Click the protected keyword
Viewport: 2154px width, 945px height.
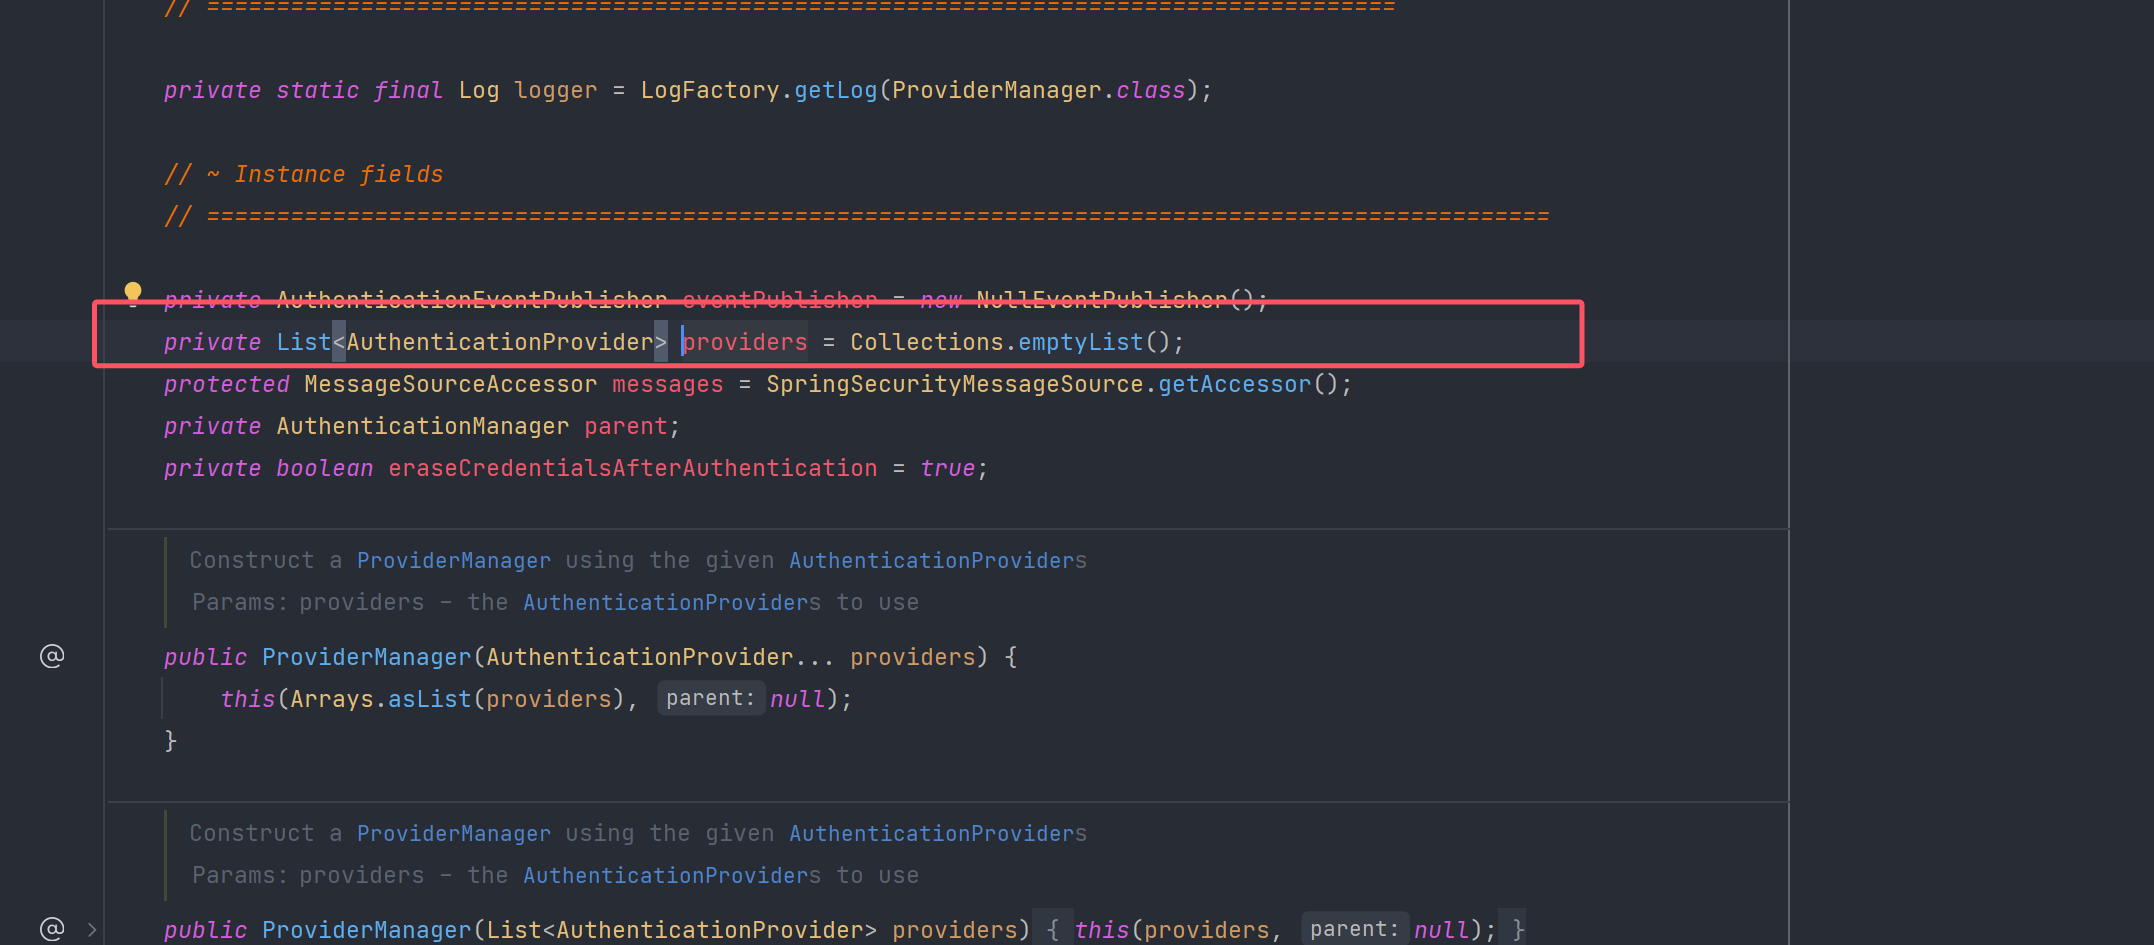point(227,384)
